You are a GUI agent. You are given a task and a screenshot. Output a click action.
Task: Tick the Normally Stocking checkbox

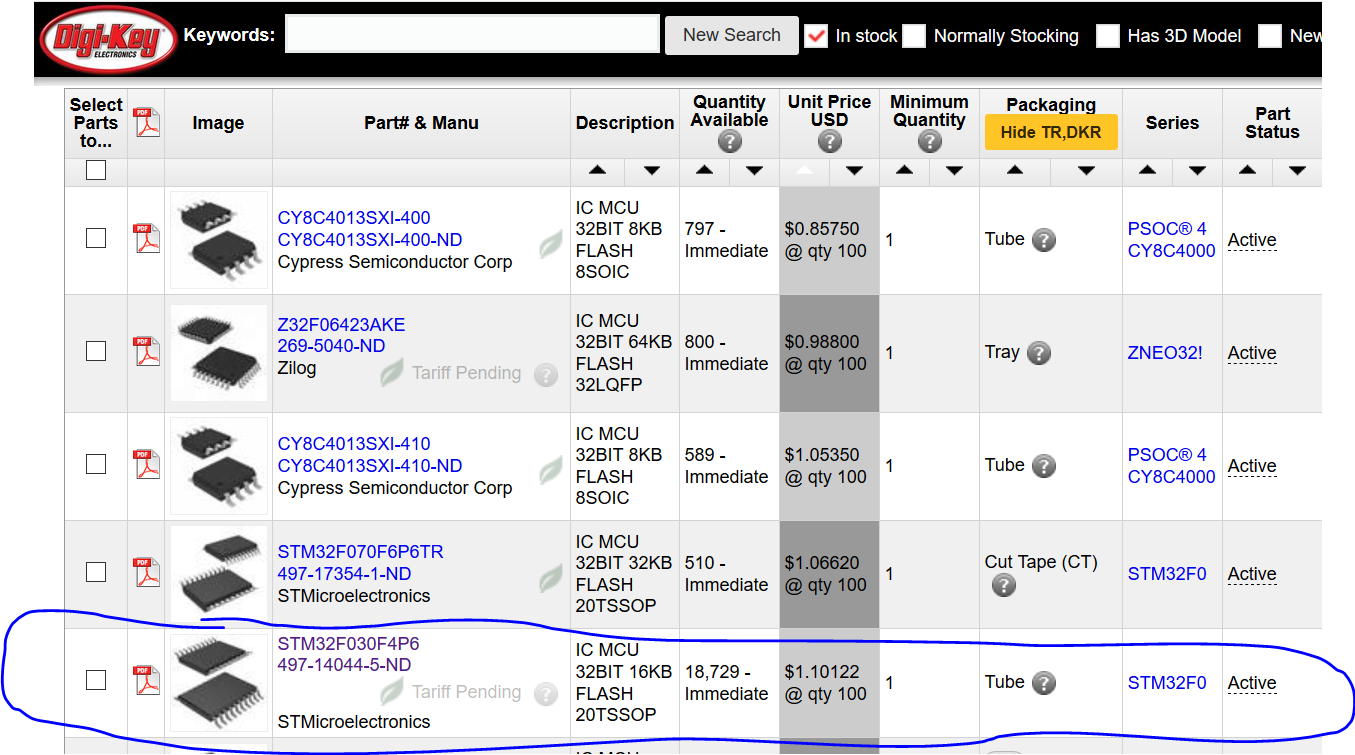(x=914, y=36)
